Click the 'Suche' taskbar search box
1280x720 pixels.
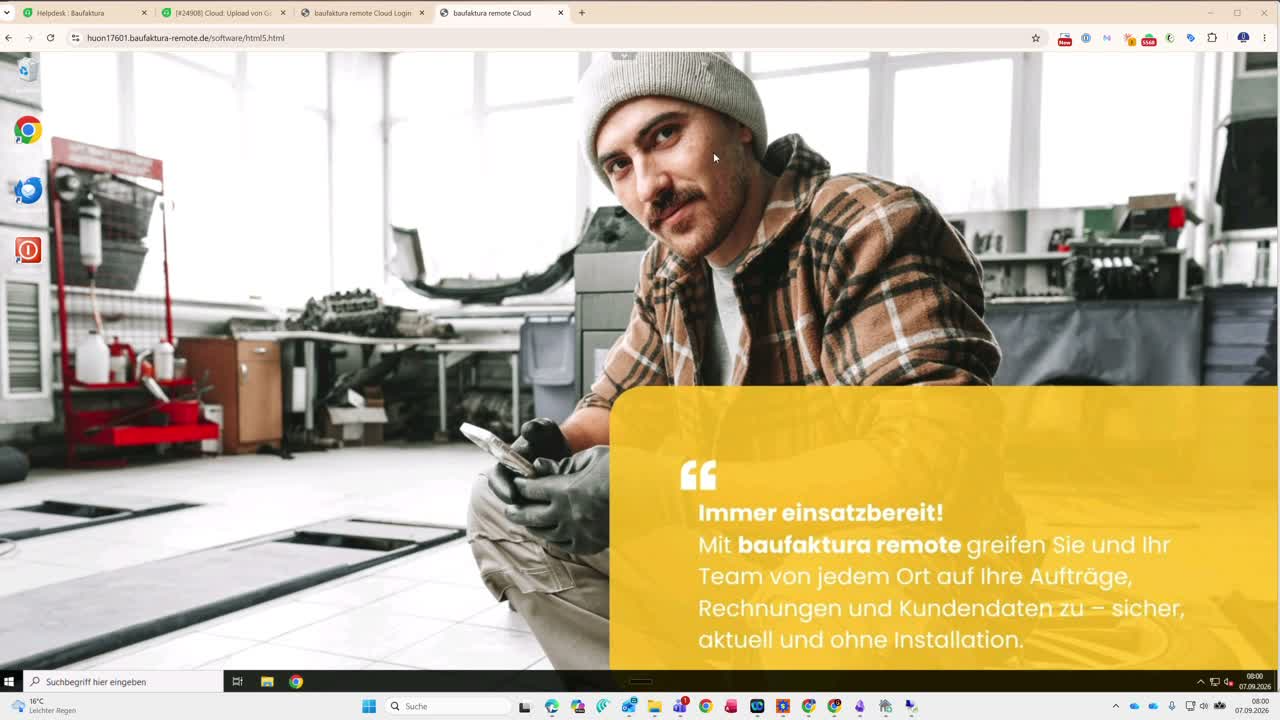(446, 706)
